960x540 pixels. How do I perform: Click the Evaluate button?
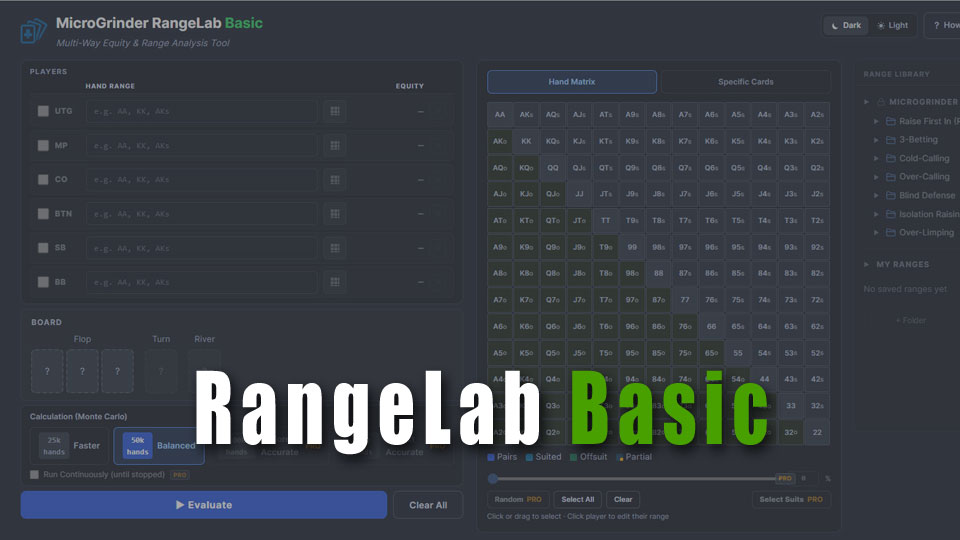click(204, 505)
